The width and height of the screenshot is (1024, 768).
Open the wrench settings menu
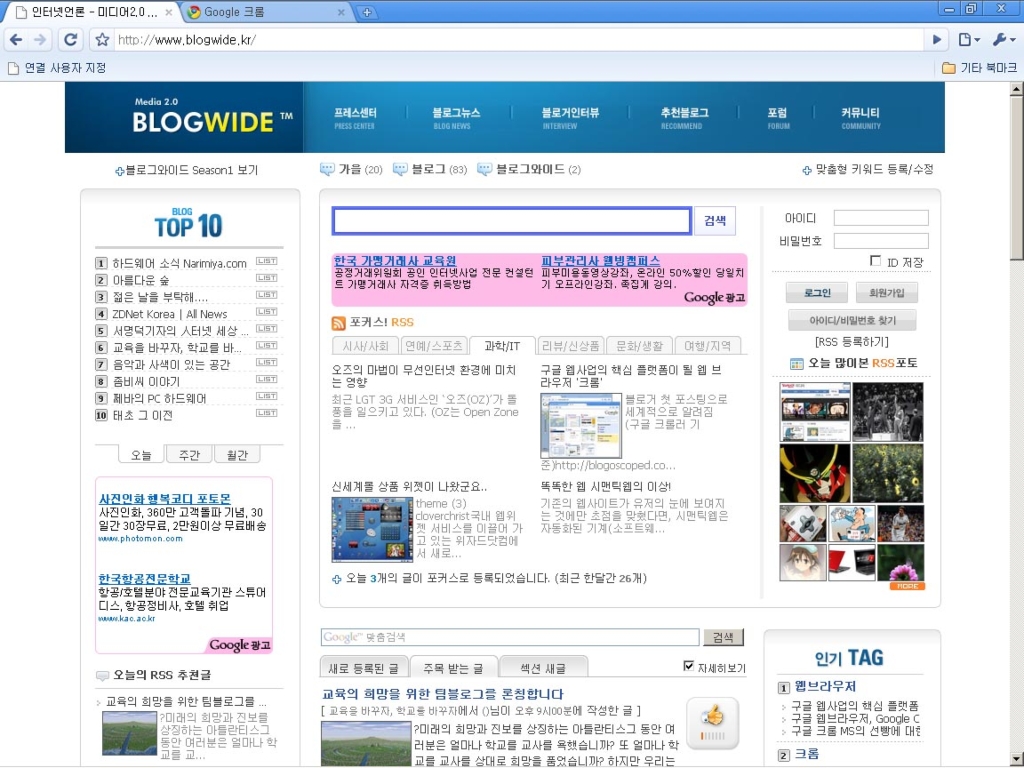[1004, 40]
